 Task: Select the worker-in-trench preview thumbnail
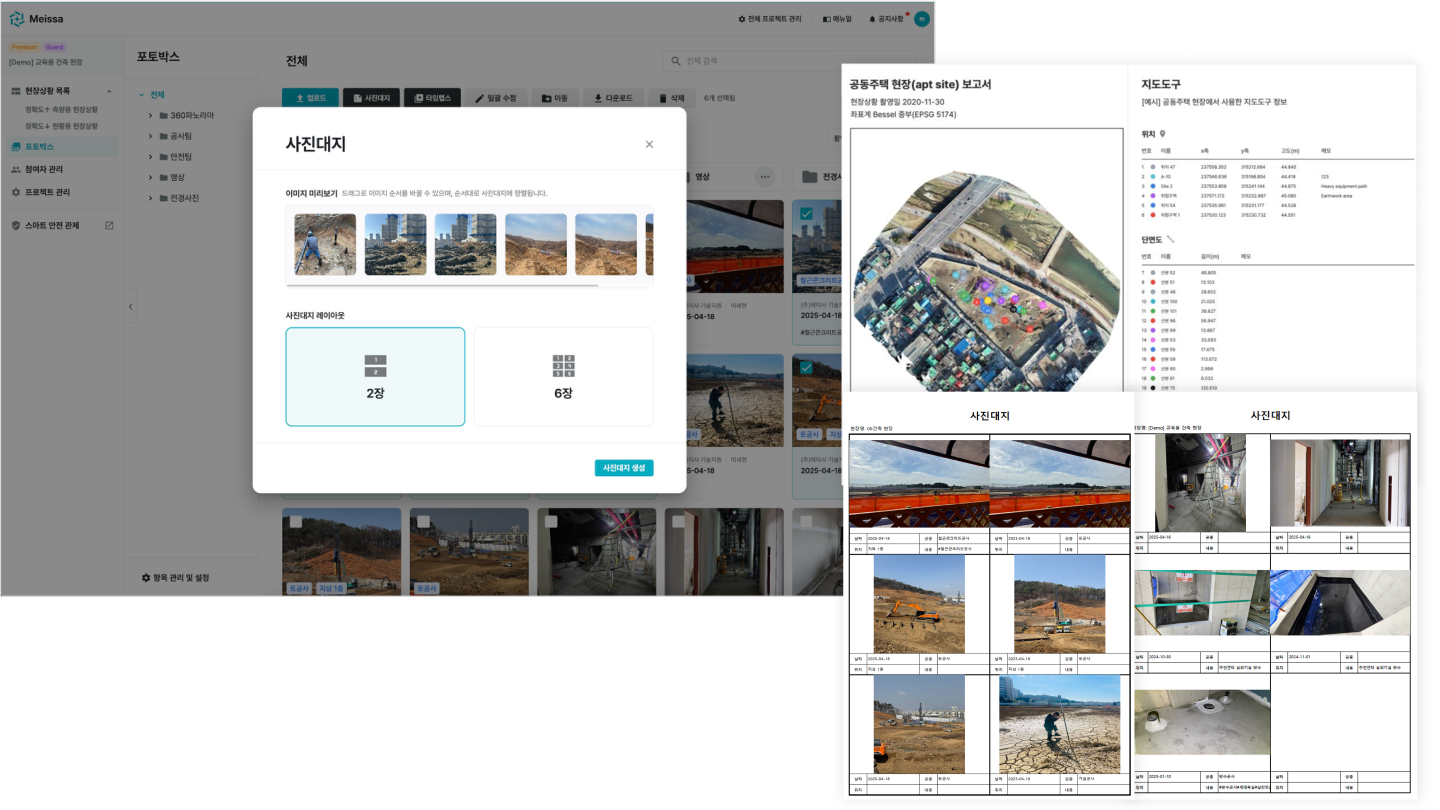coord(325,244)
